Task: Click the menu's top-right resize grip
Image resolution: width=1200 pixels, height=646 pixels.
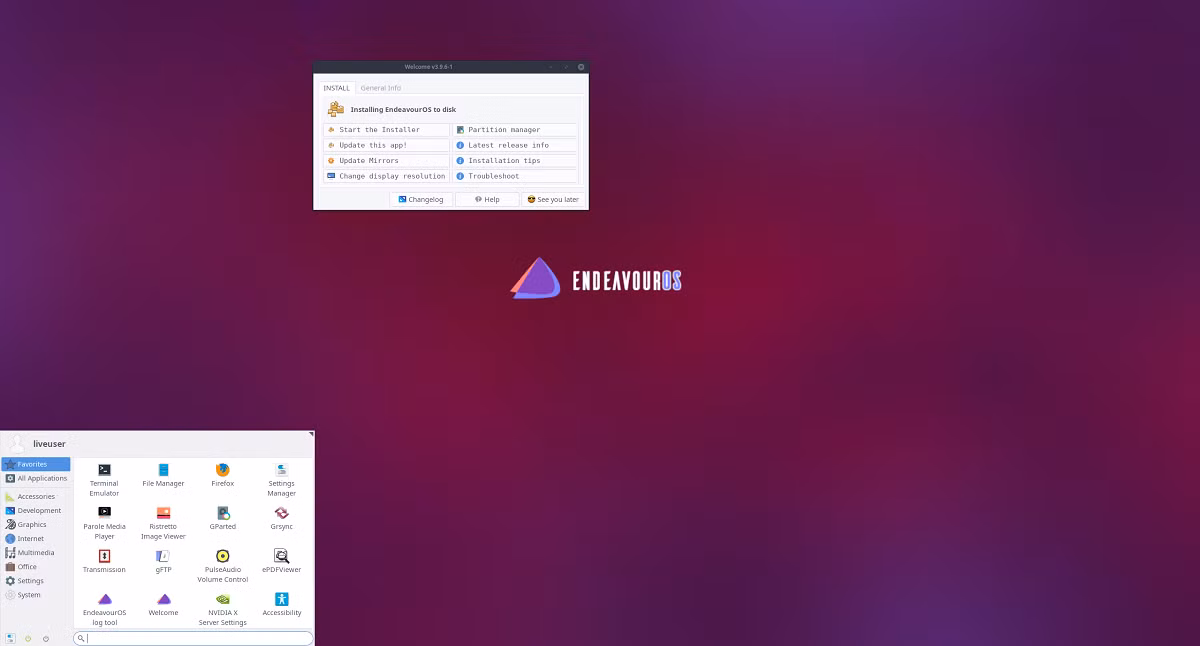Action: (x=311, y=434)
